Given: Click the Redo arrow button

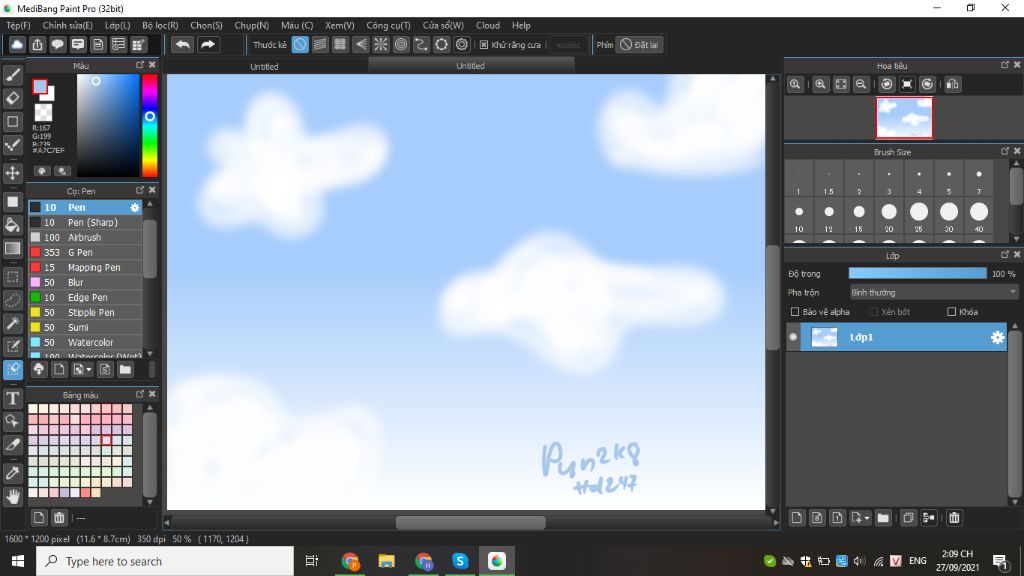Looking at the screenshot, I should pyautogui.click(x=208, y=44).
